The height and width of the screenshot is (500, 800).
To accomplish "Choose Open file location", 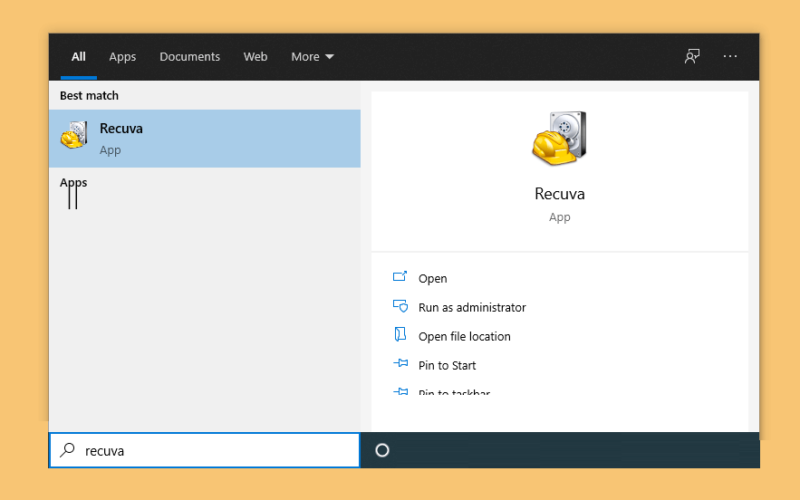I will 464,337.
